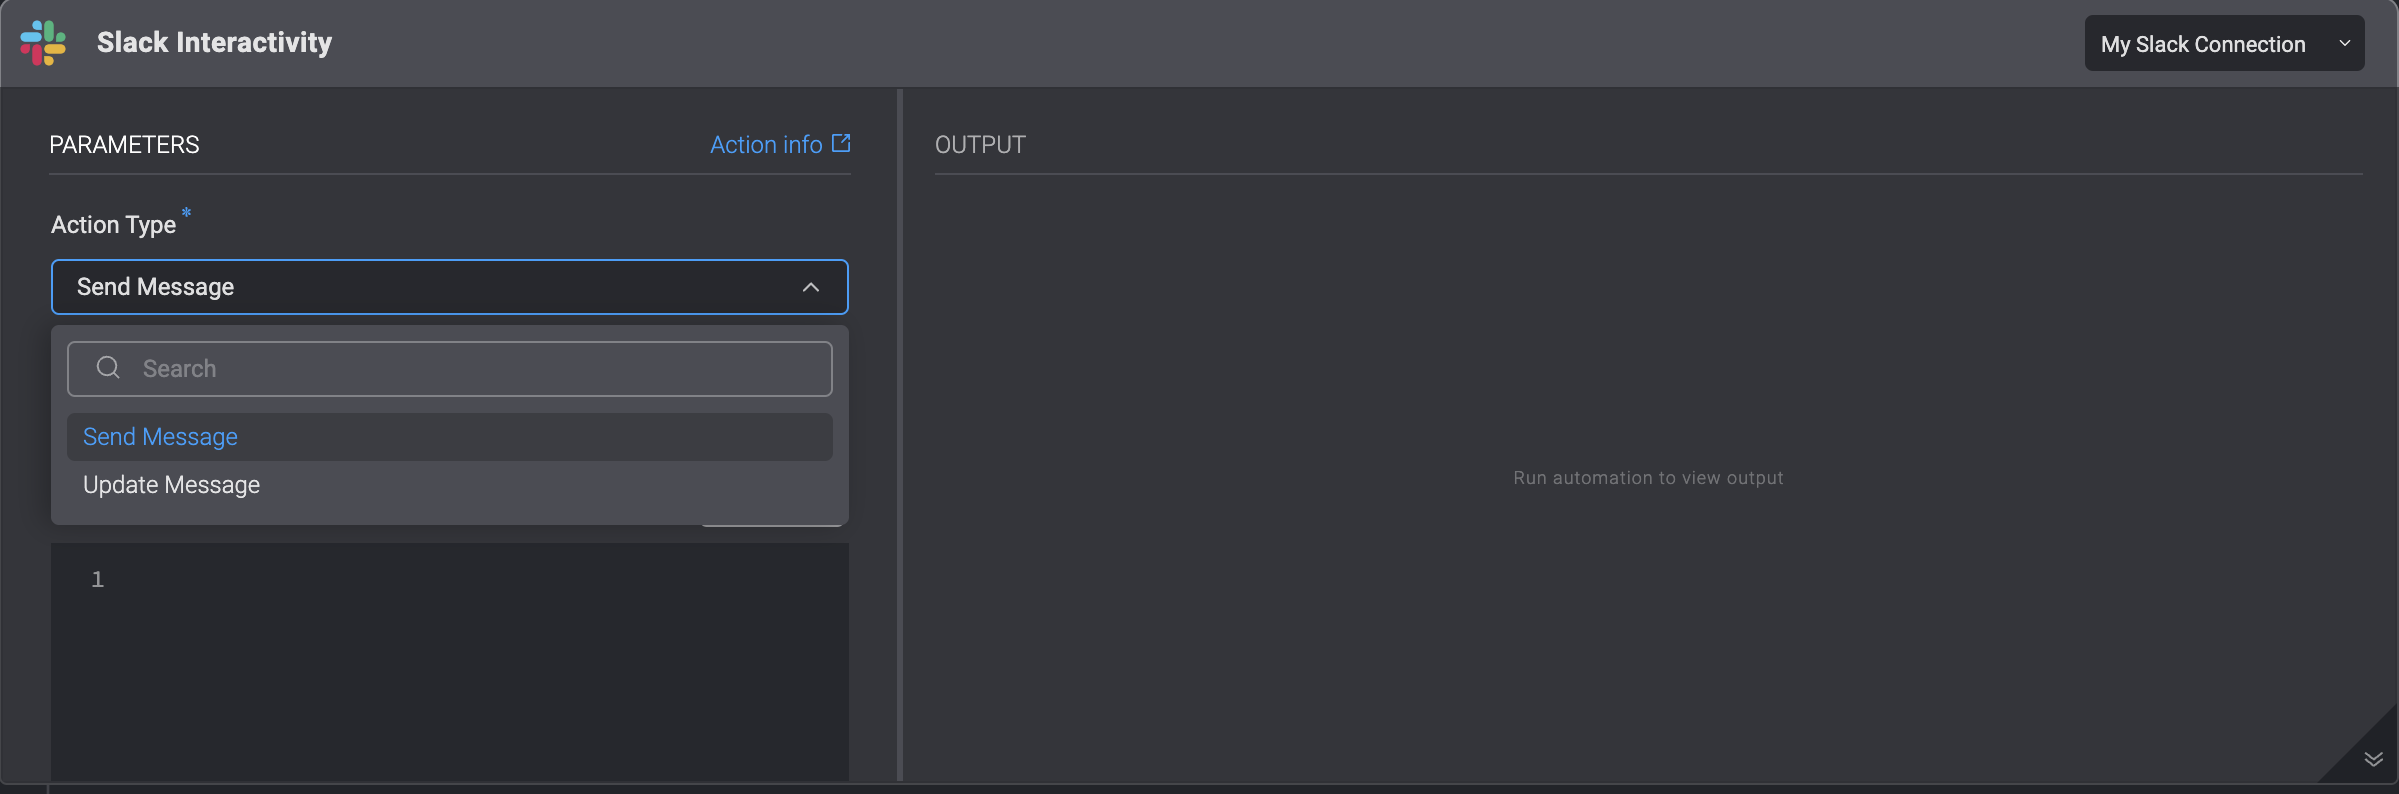
Task: Click the external link icon beside Action info
Action: pos(841,143)
